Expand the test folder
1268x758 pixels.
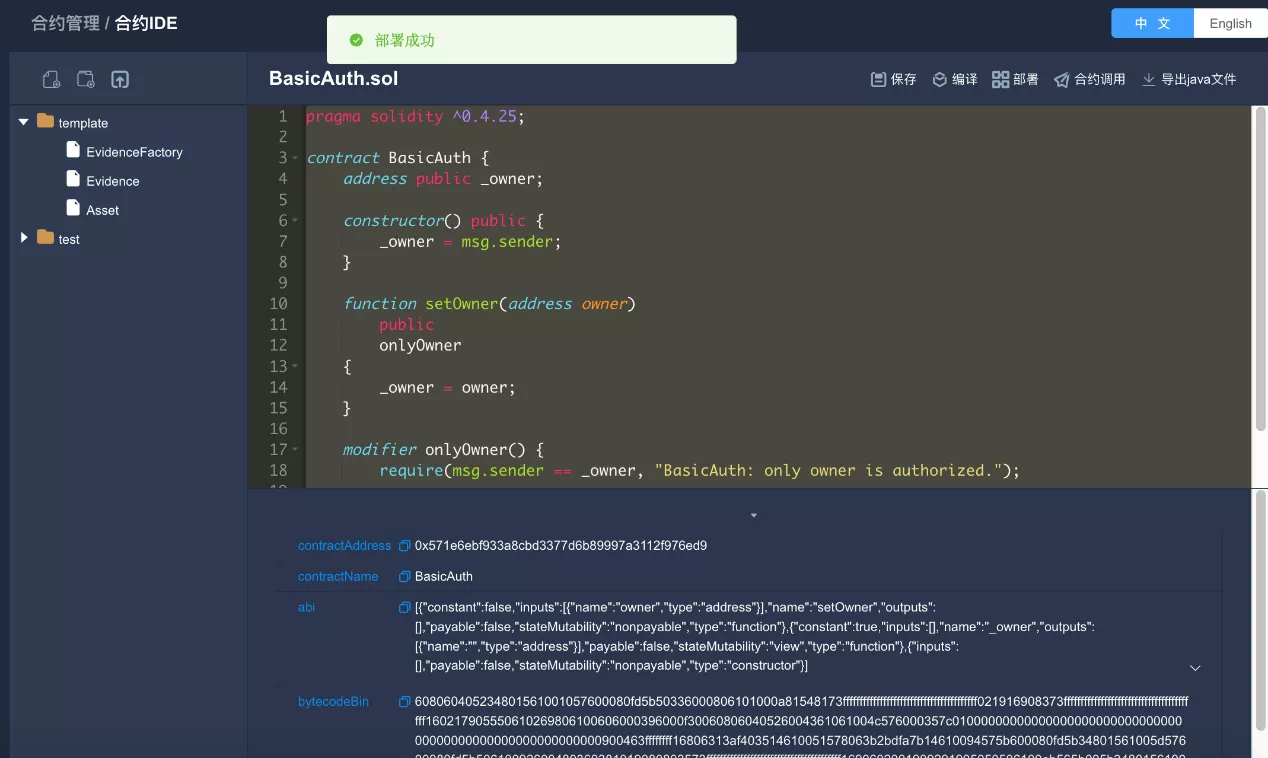pyautogui.click(x=24, y=238)
